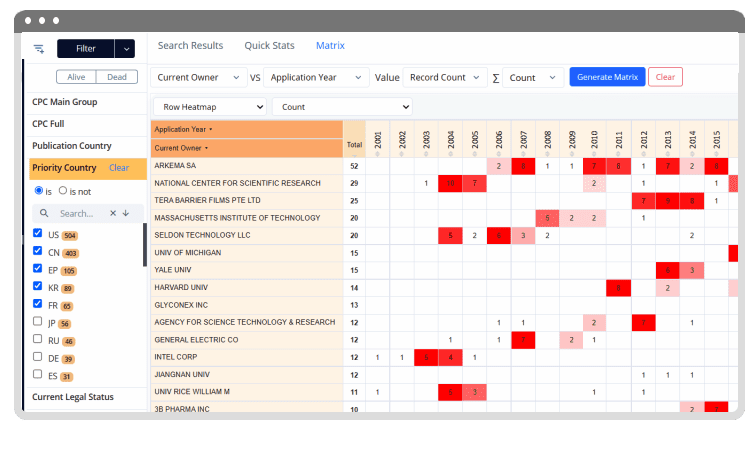Click the sort icon under 2015 column

(717, 154)
